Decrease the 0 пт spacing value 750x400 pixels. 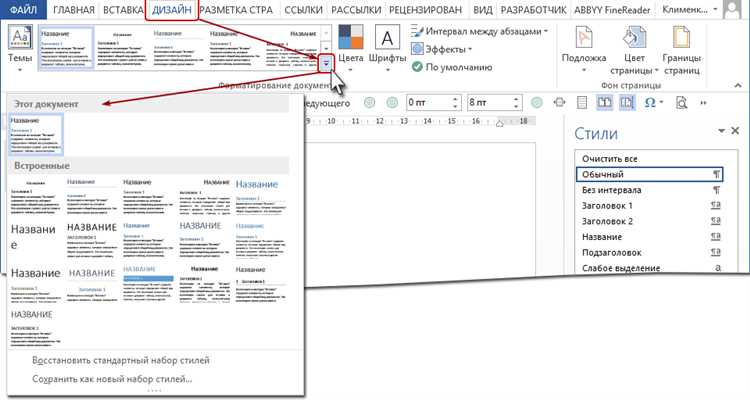pos(455,106)
